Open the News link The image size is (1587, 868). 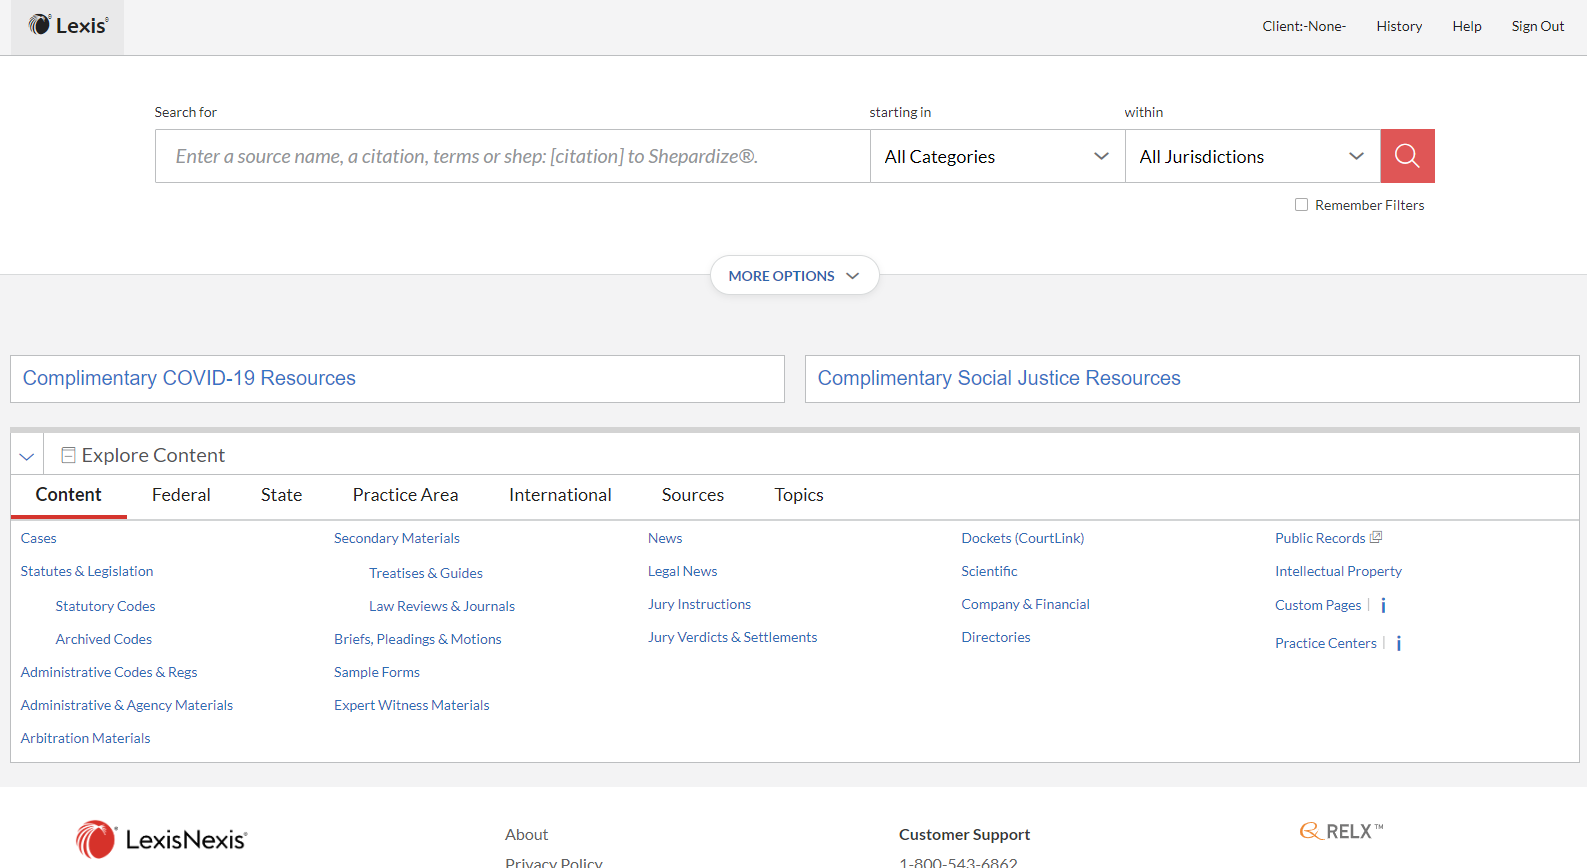pos(665,538)
